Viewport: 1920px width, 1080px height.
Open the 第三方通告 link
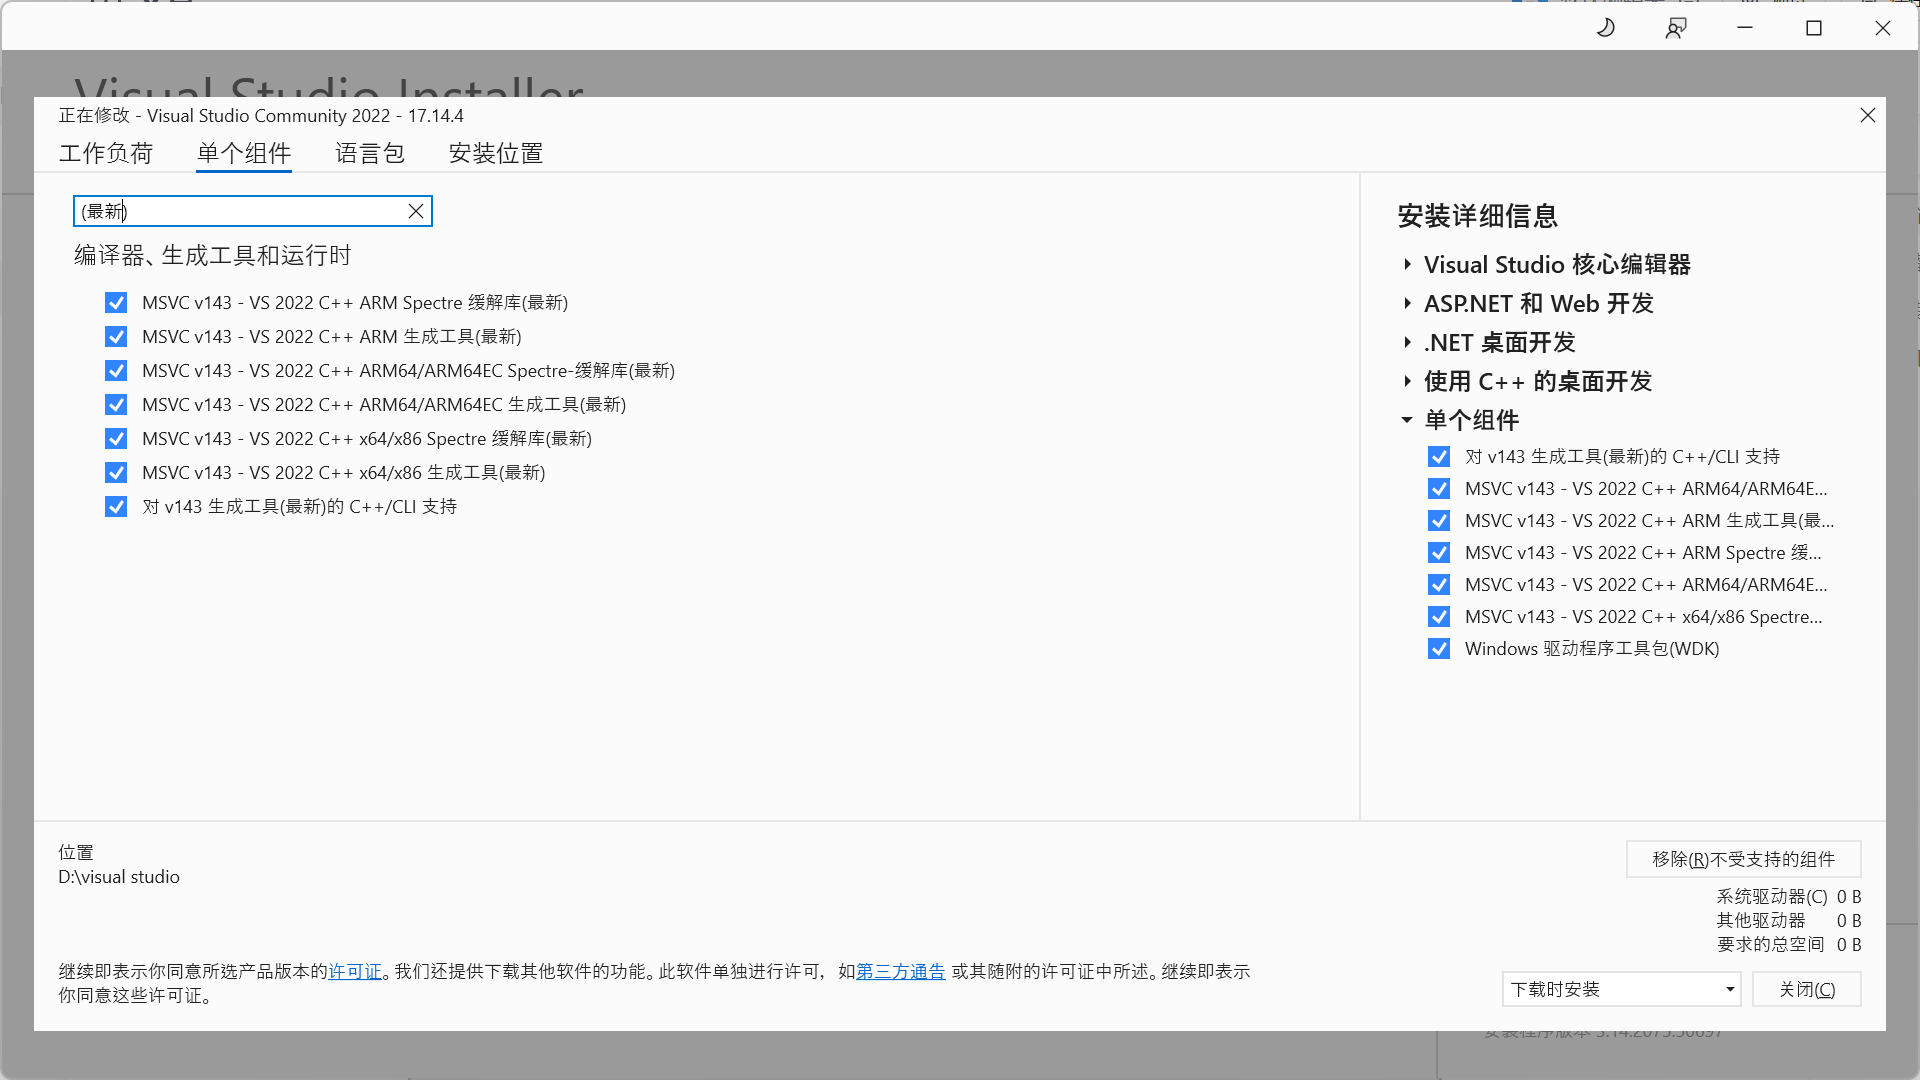click(900, 972)
